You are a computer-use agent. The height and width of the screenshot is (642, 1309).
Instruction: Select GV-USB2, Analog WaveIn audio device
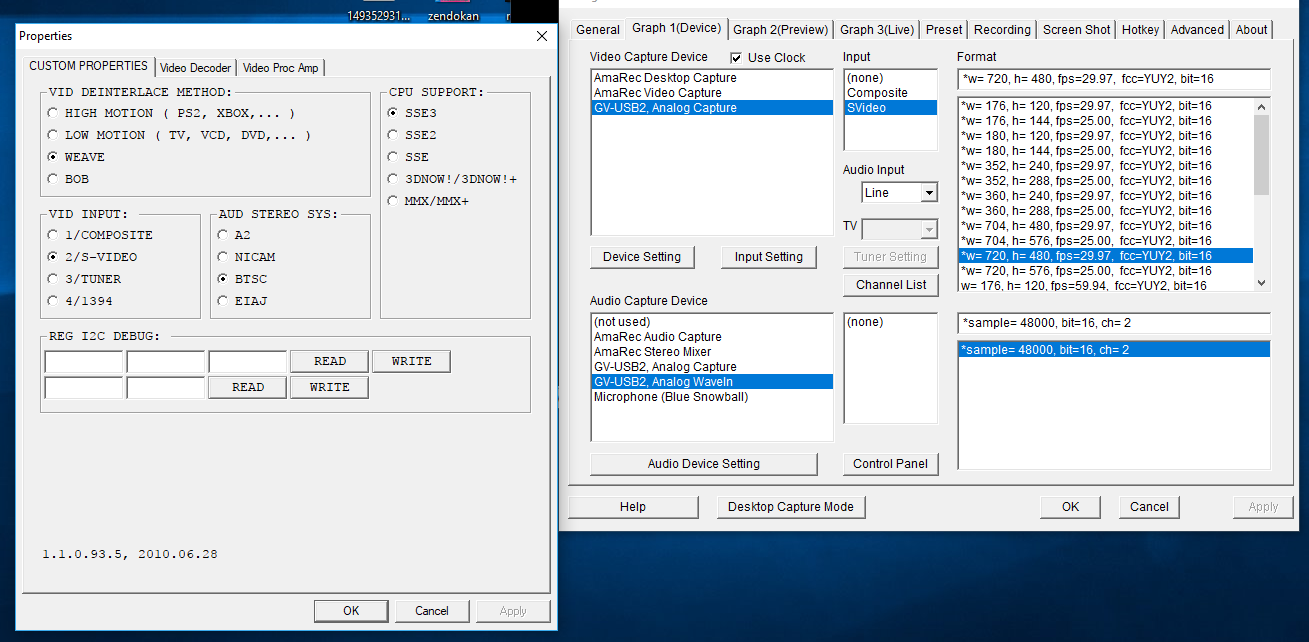tap(712, 382)
